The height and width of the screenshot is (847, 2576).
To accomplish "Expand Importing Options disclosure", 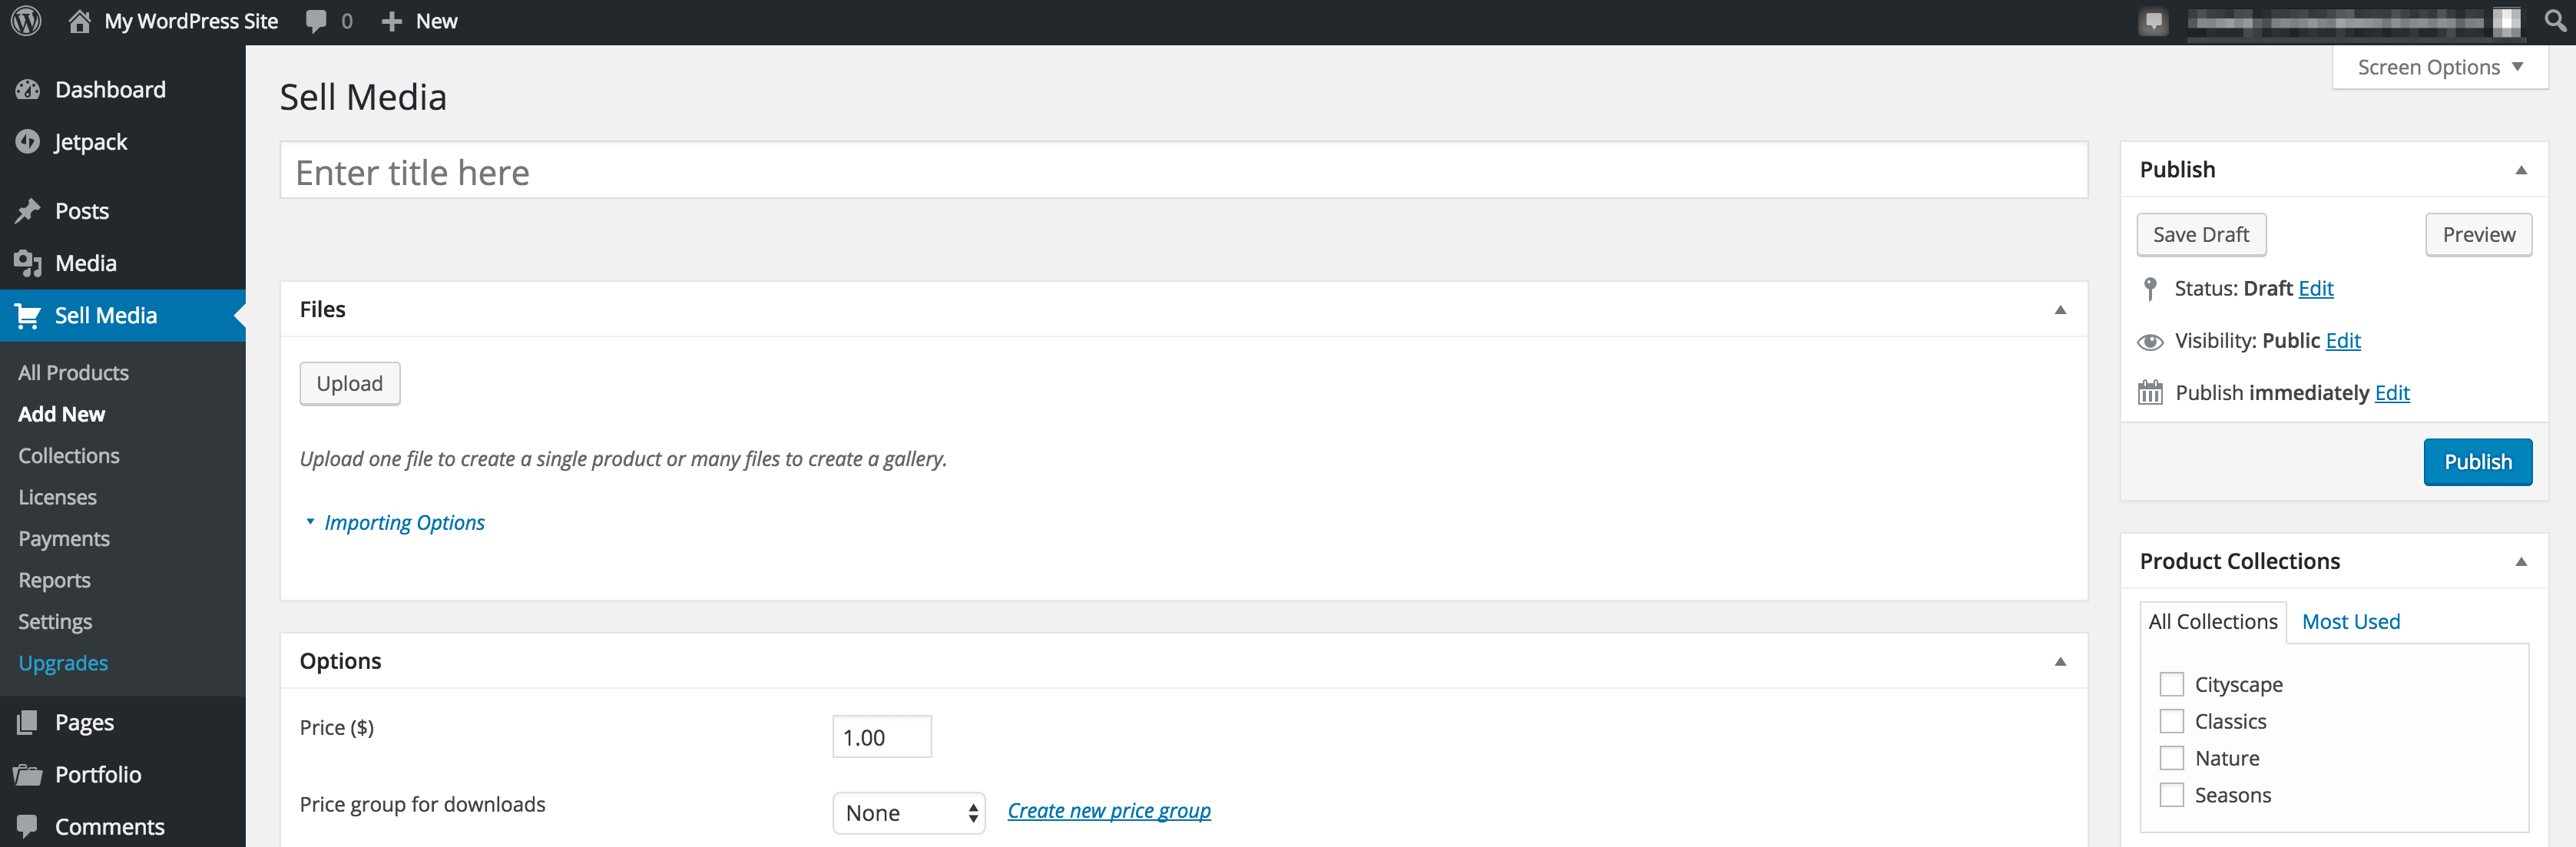I will 403,523.
